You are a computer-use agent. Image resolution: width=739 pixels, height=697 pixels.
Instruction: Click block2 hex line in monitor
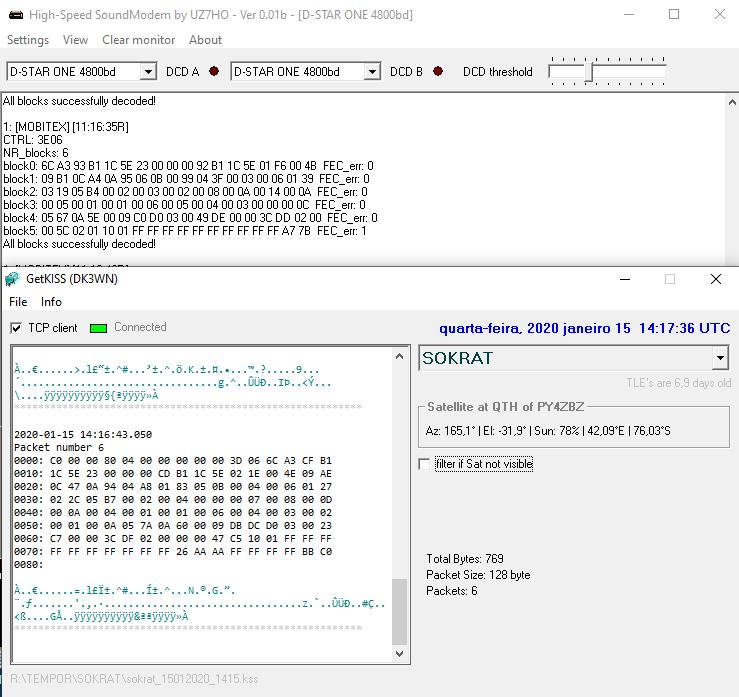coord(185,192)
